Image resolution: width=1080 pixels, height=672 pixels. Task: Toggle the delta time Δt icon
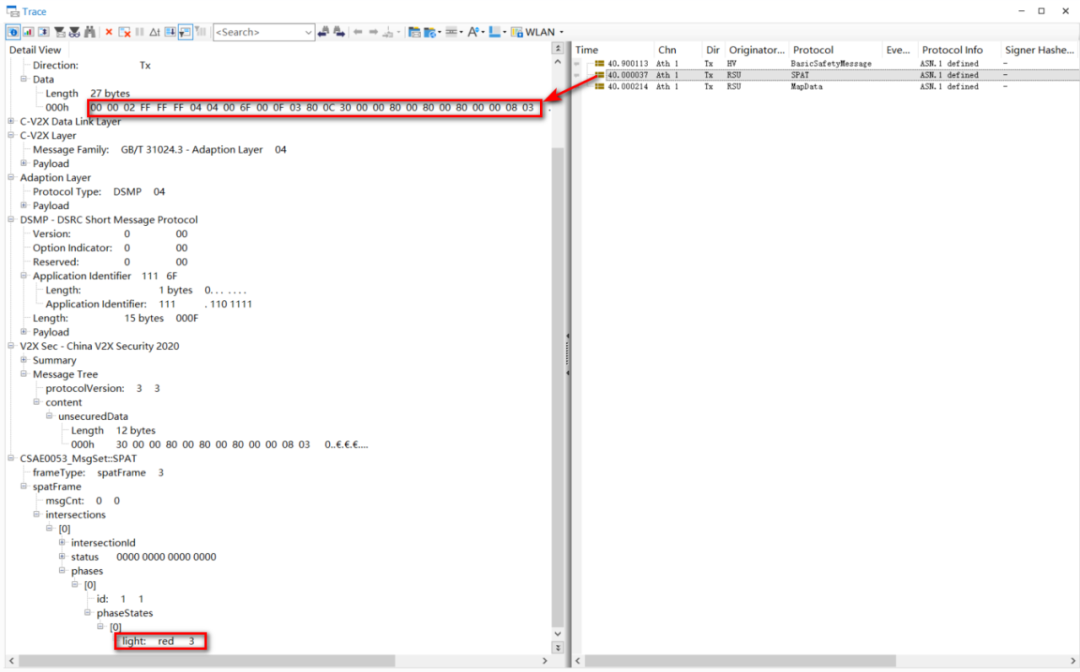click(155, 32)
